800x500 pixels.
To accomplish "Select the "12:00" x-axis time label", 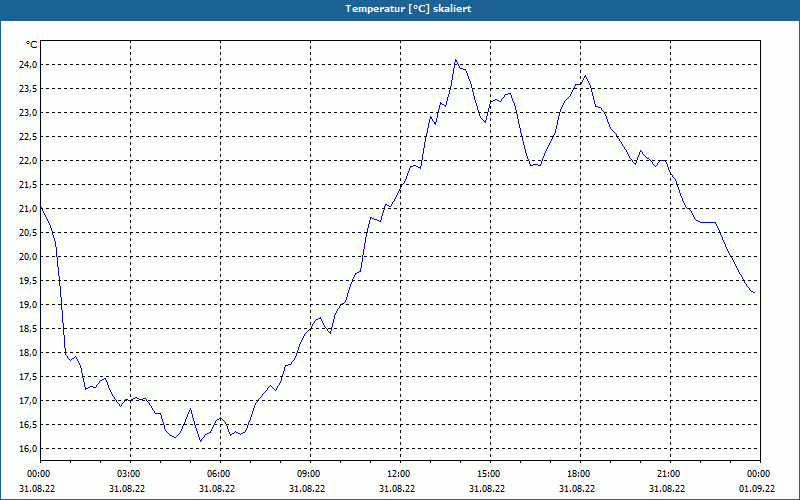I will tap(400, 474).
